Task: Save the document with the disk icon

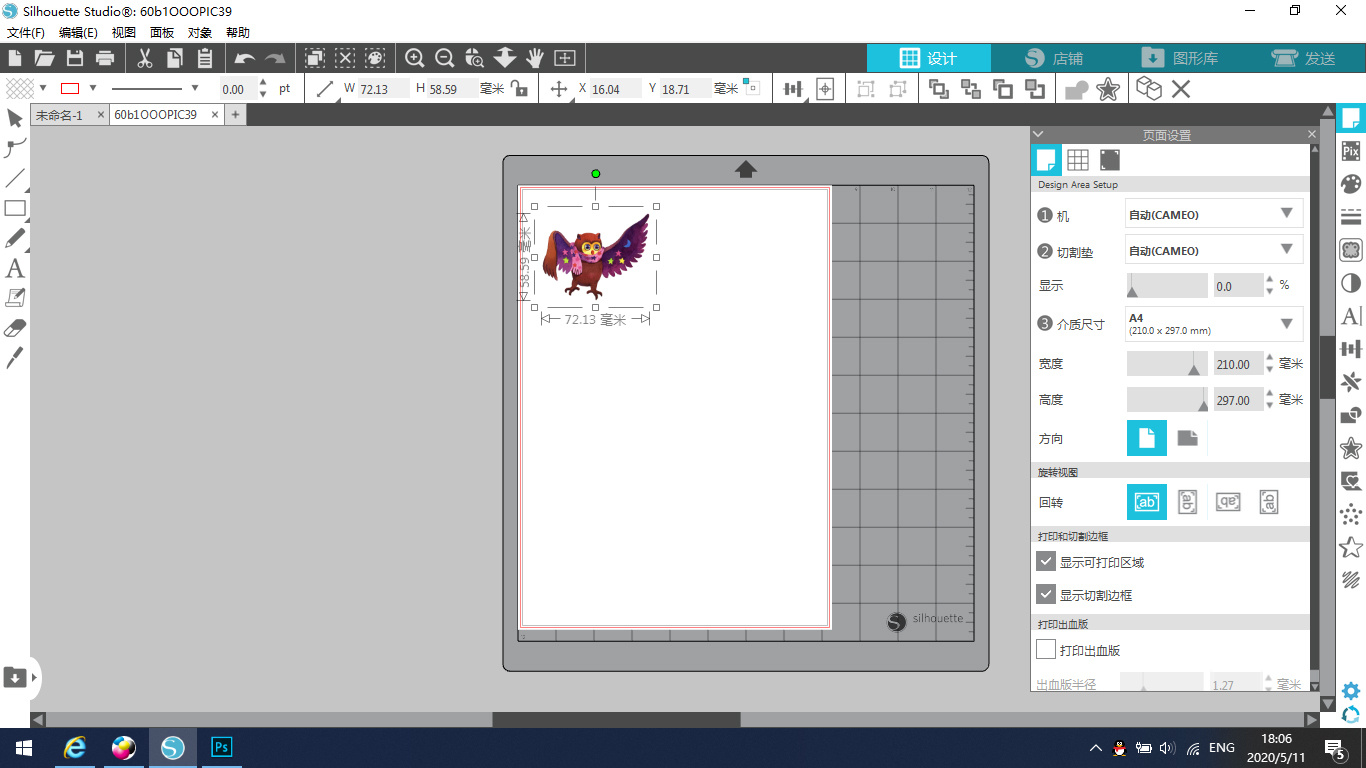Action: (74, 58)
